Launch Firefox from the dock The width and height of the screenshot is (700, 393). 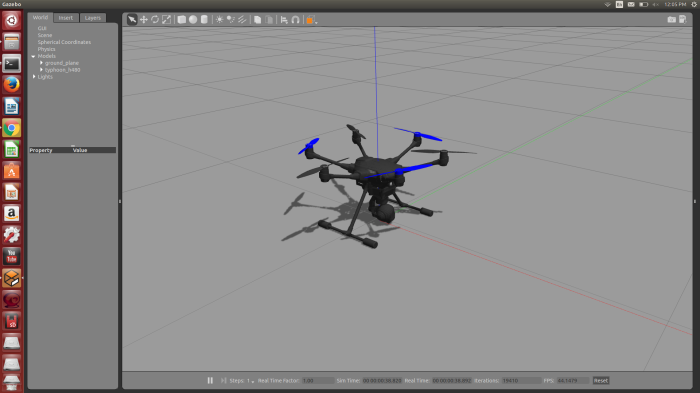coord(12,85)
